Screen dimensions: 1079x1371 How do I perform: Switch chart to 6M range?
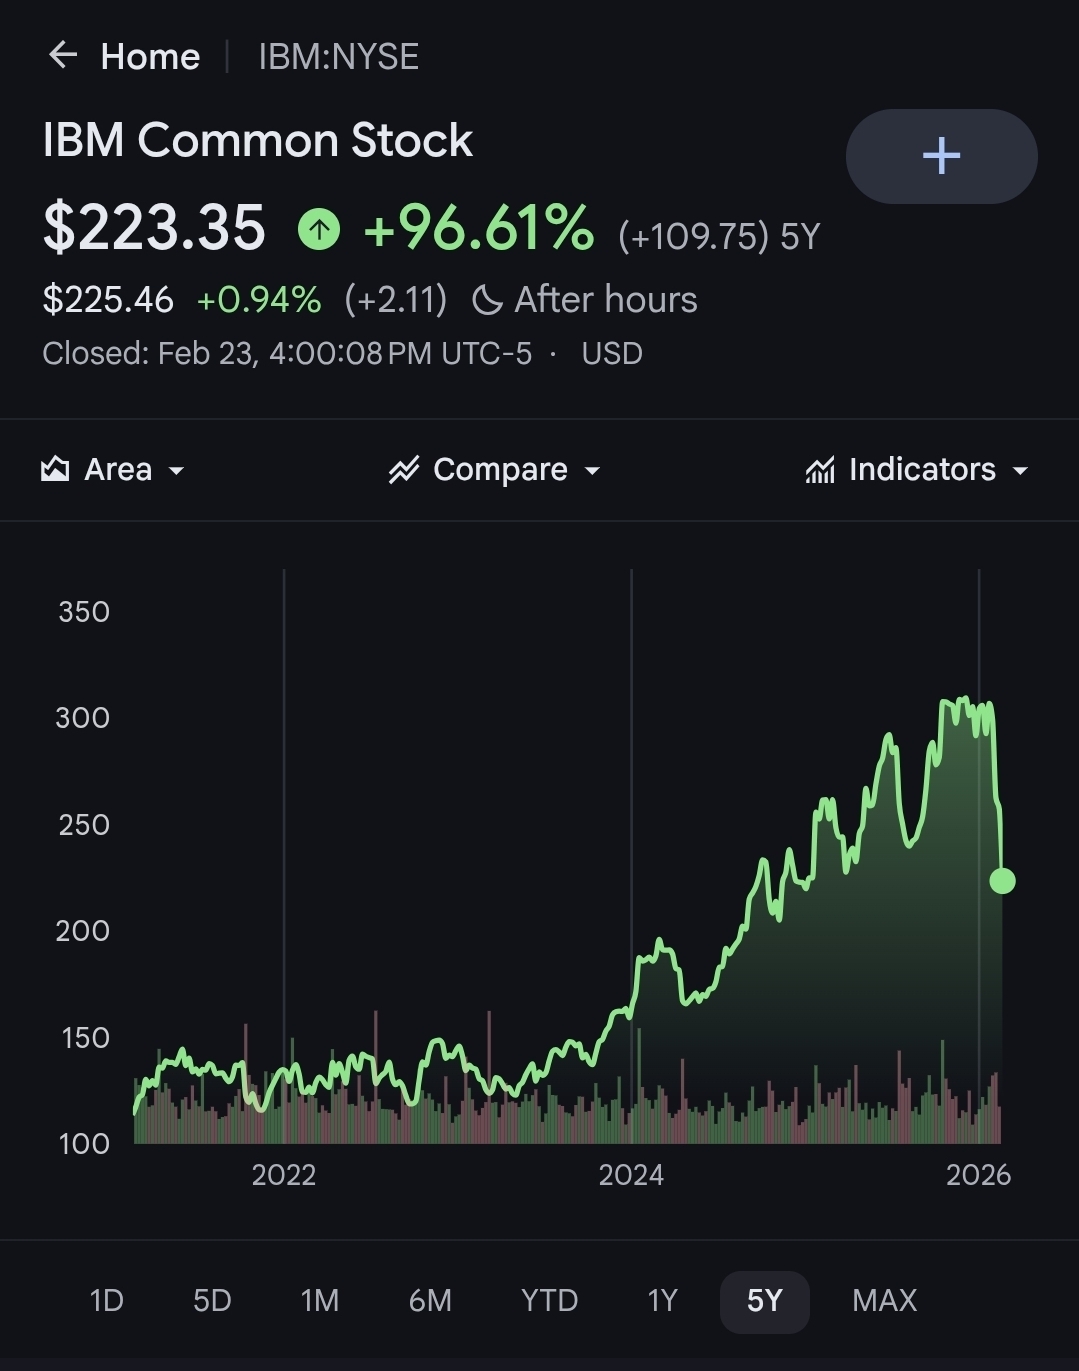point(430,1300)
